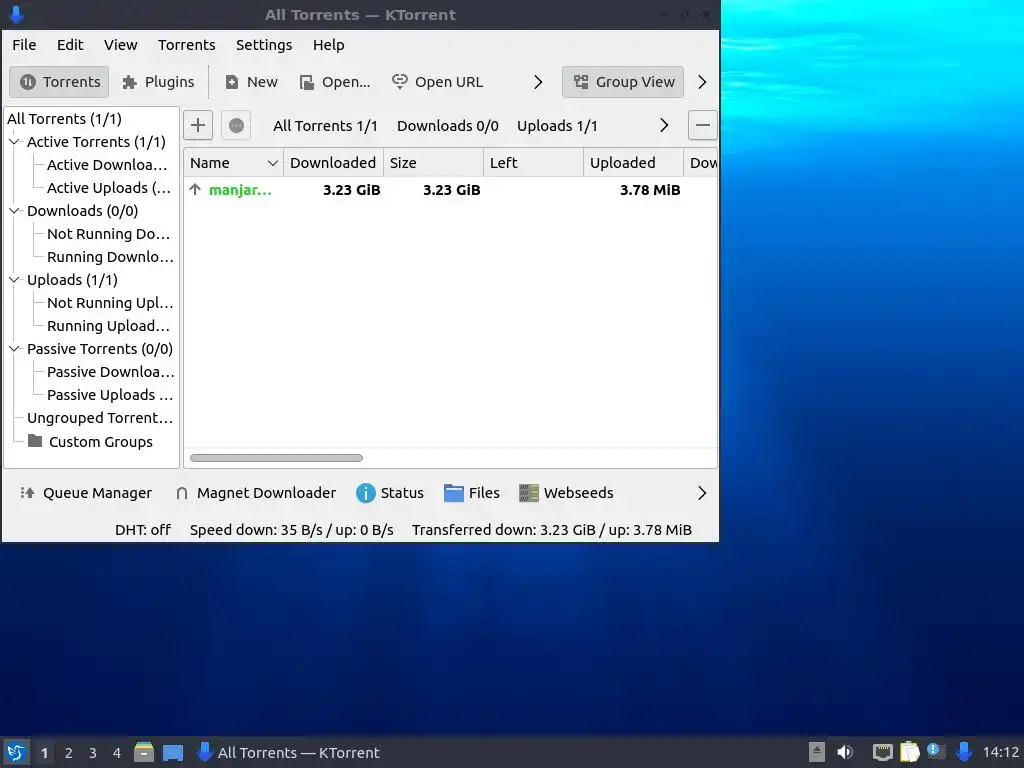
Task: Click show desktop taskbar icon
Action: pyautogui.click(x=172, y=752)
